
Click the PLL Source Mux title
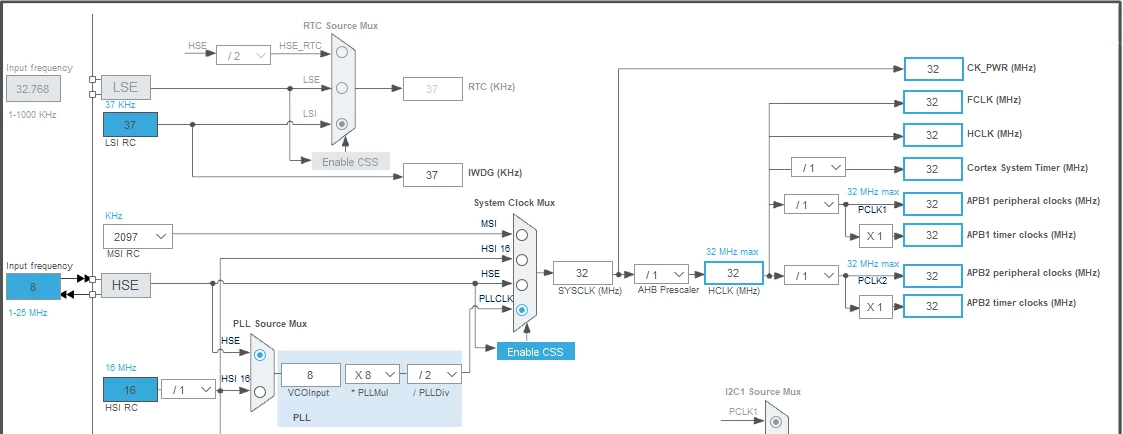(270, 324)
